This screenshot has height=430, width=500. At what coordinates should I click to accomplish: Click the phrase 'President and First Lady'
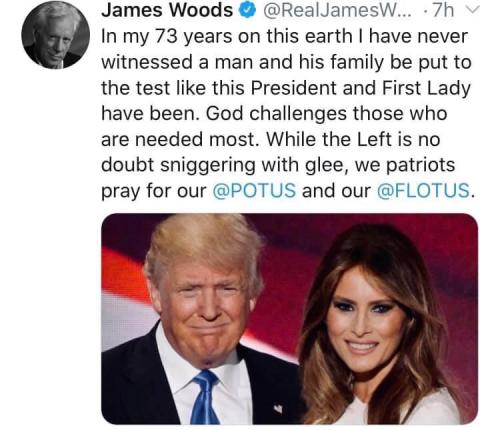tap(360, 88)
